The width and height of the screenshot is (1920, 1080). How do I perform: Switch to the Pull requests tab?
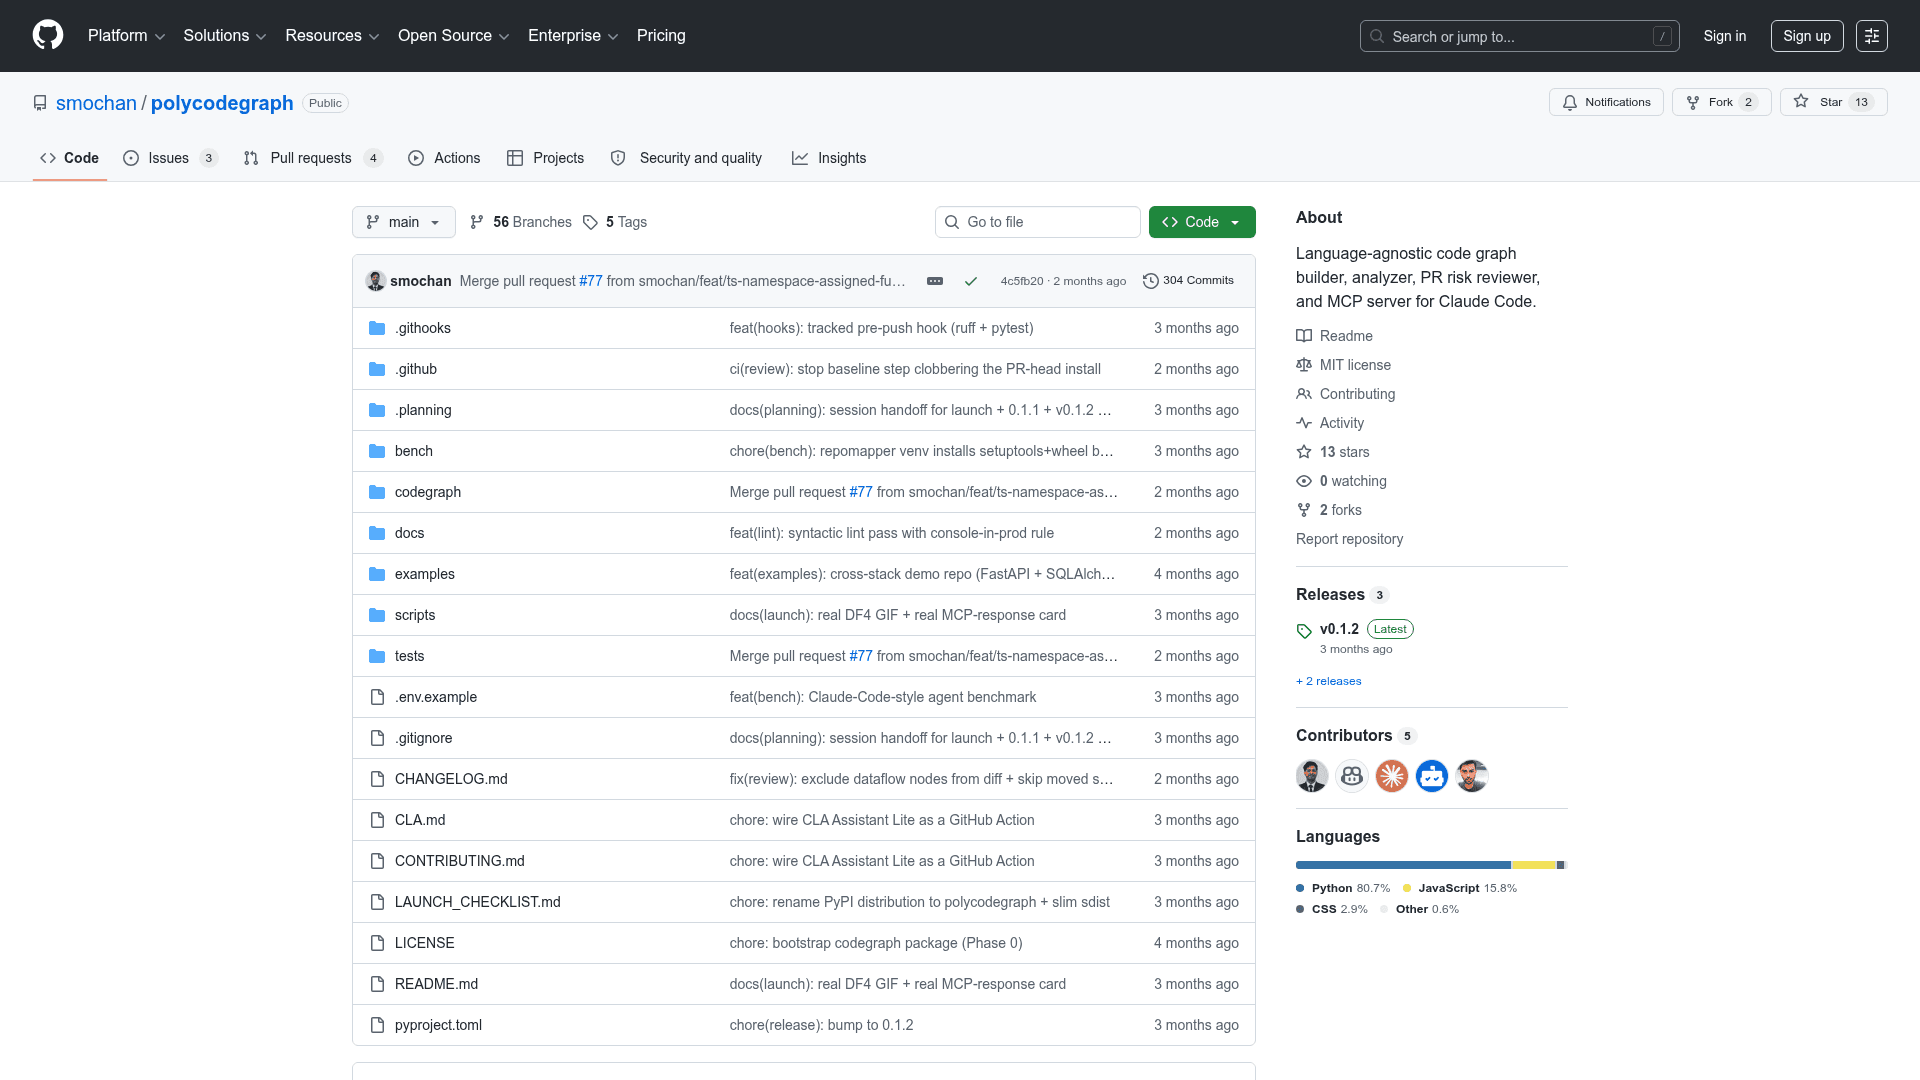(x=313, y=158)
